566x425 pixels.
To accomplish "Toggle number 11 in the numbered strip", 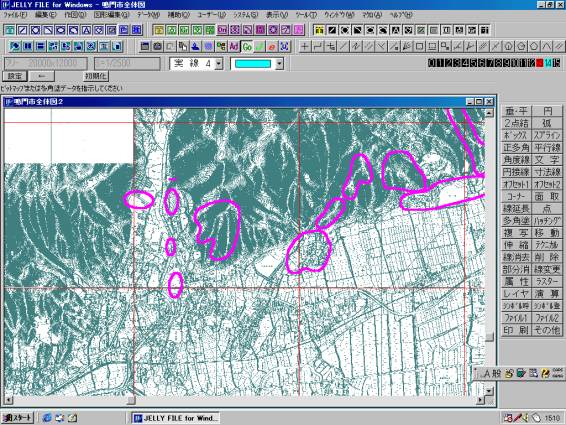I will (x=523, y=63).
